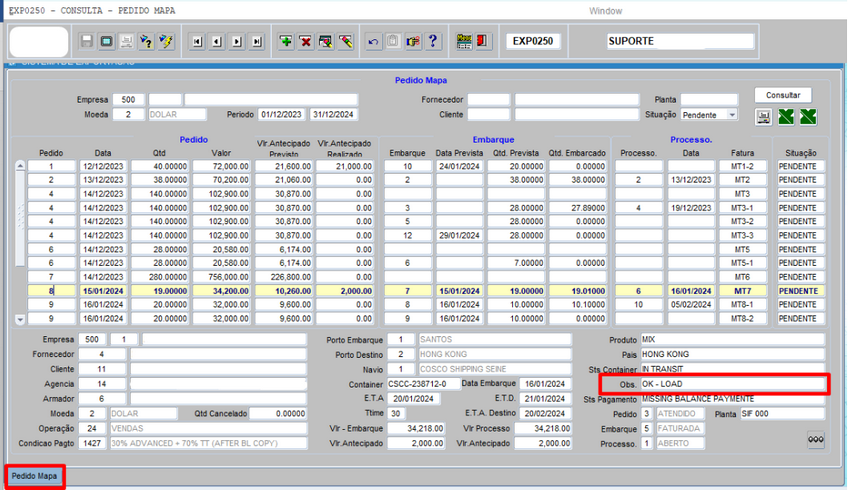The width and height of the screenshot is (848, 490).
Task: Select the Pedido Mapa tab at bottom
Action: pyautogui.click(x=35, y=477)
